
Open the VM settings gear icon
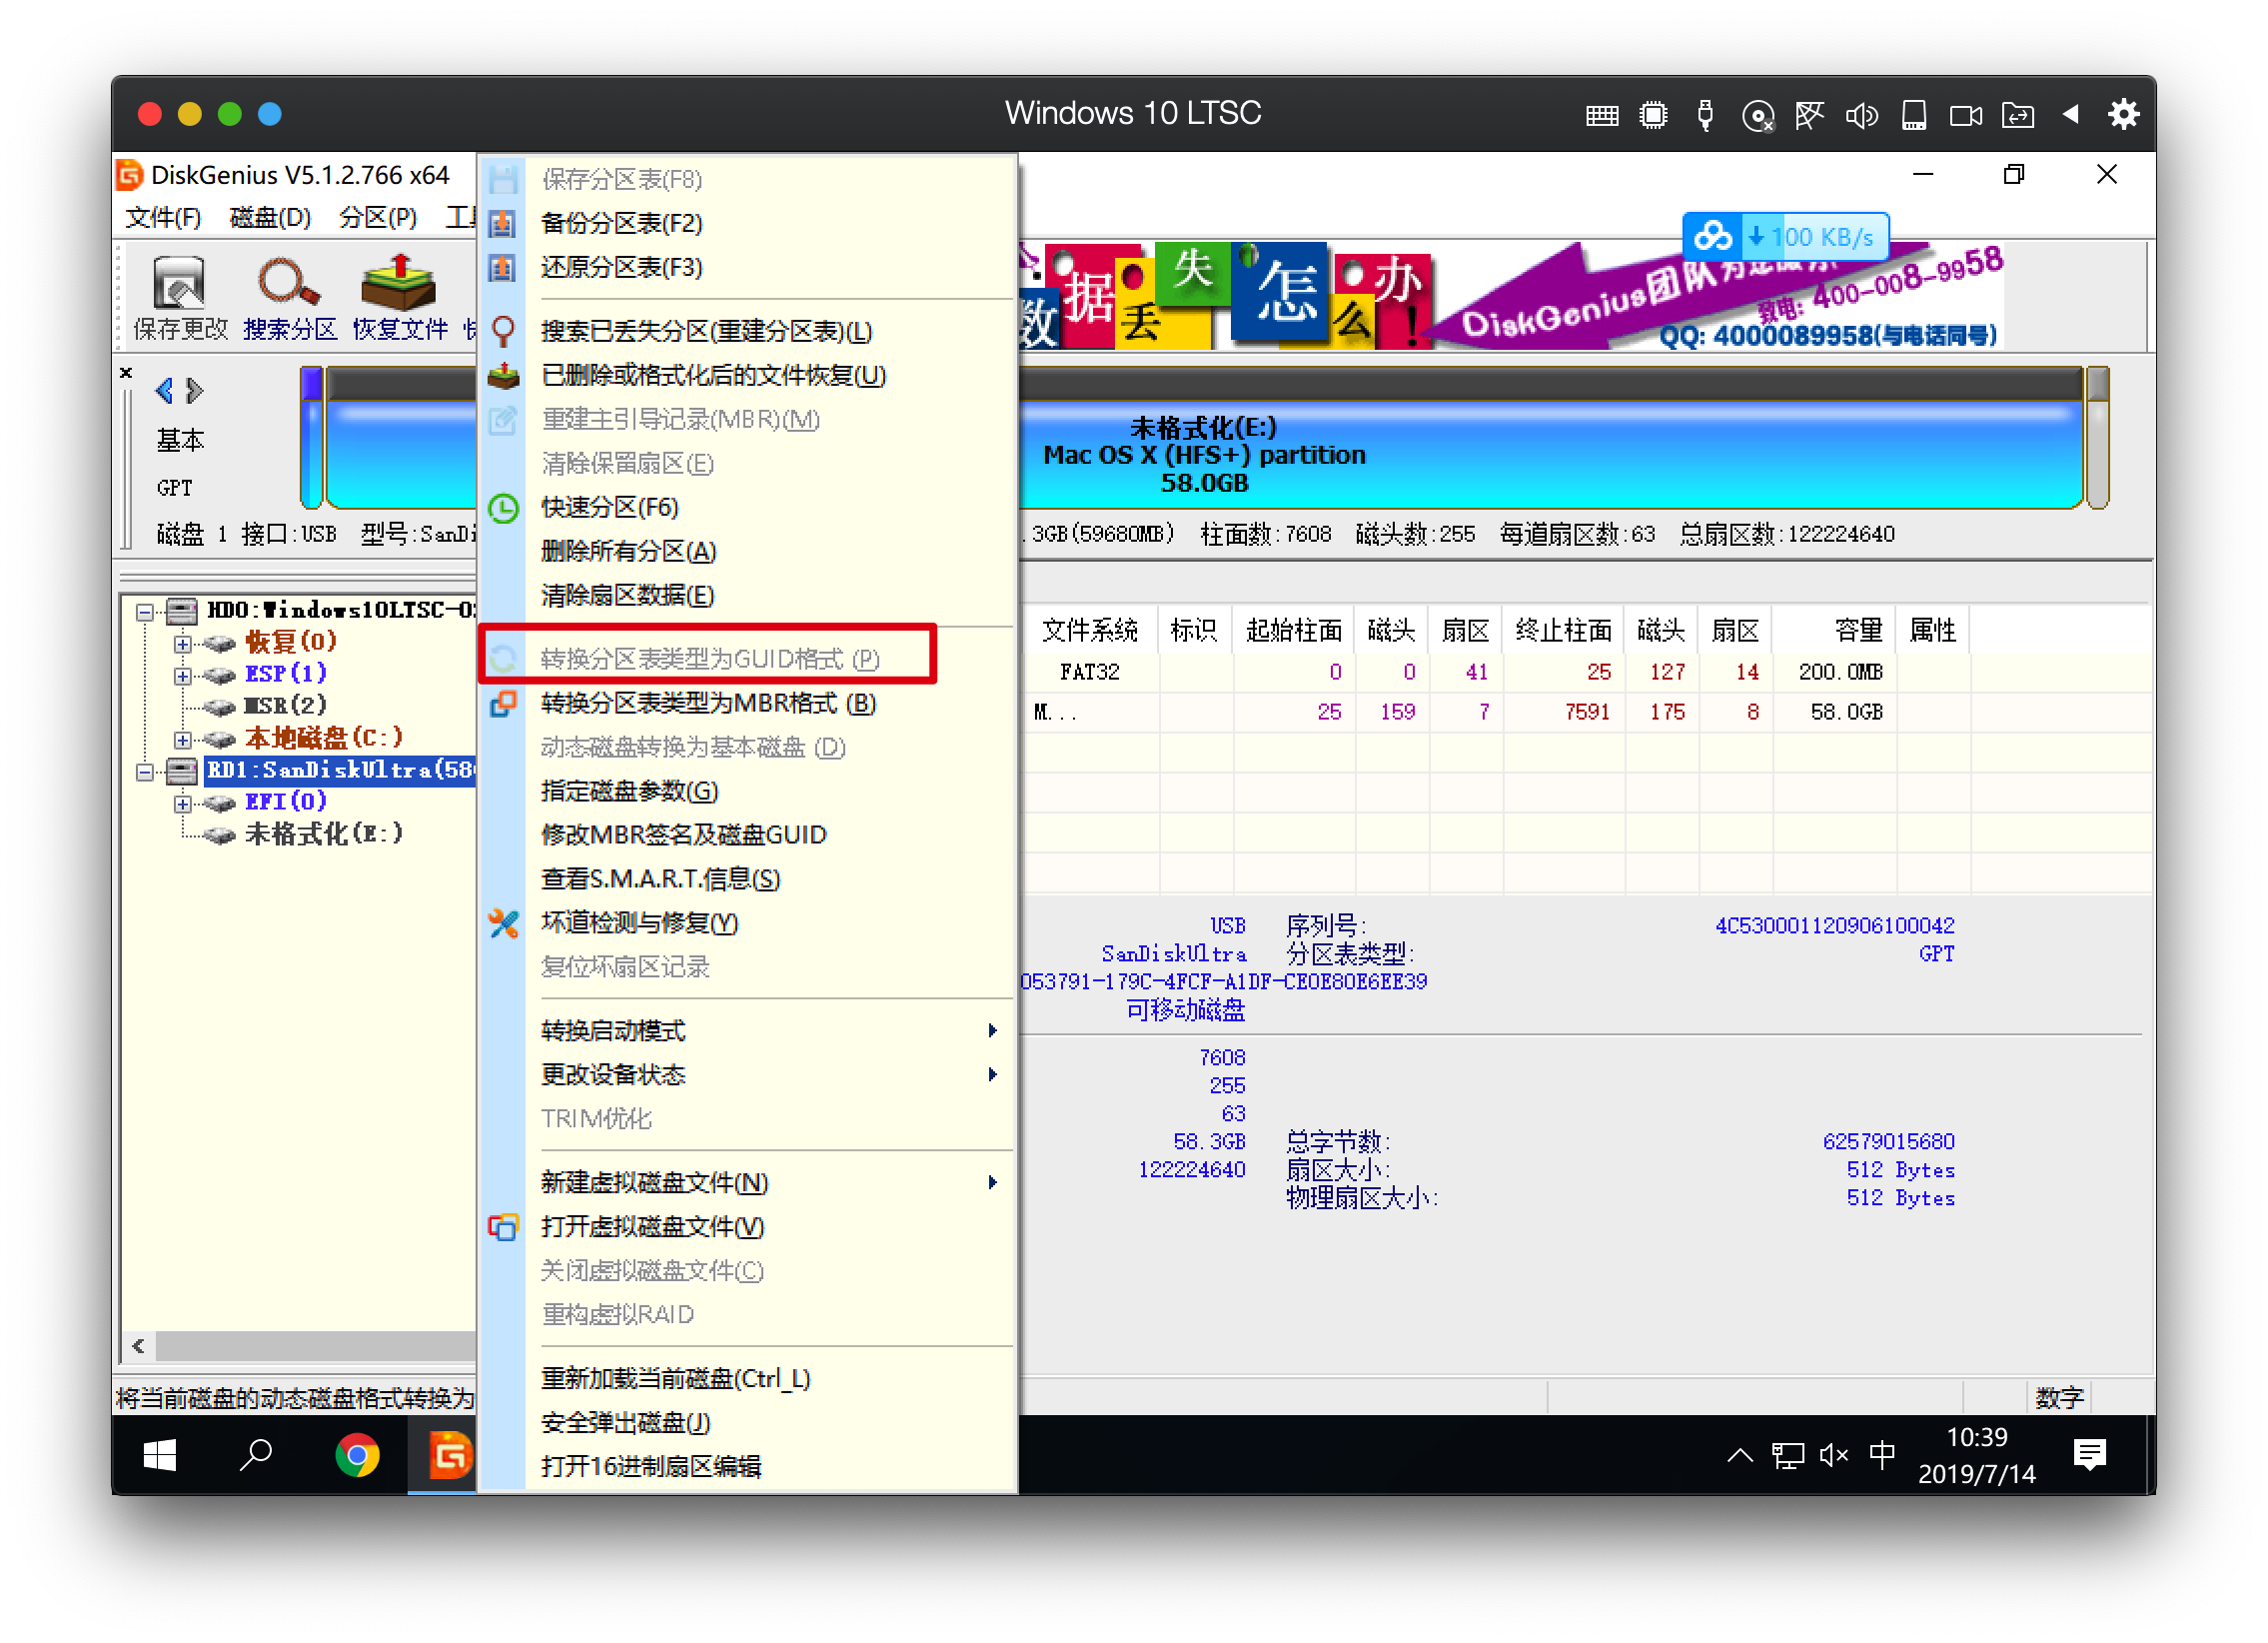pos(2123,114)
